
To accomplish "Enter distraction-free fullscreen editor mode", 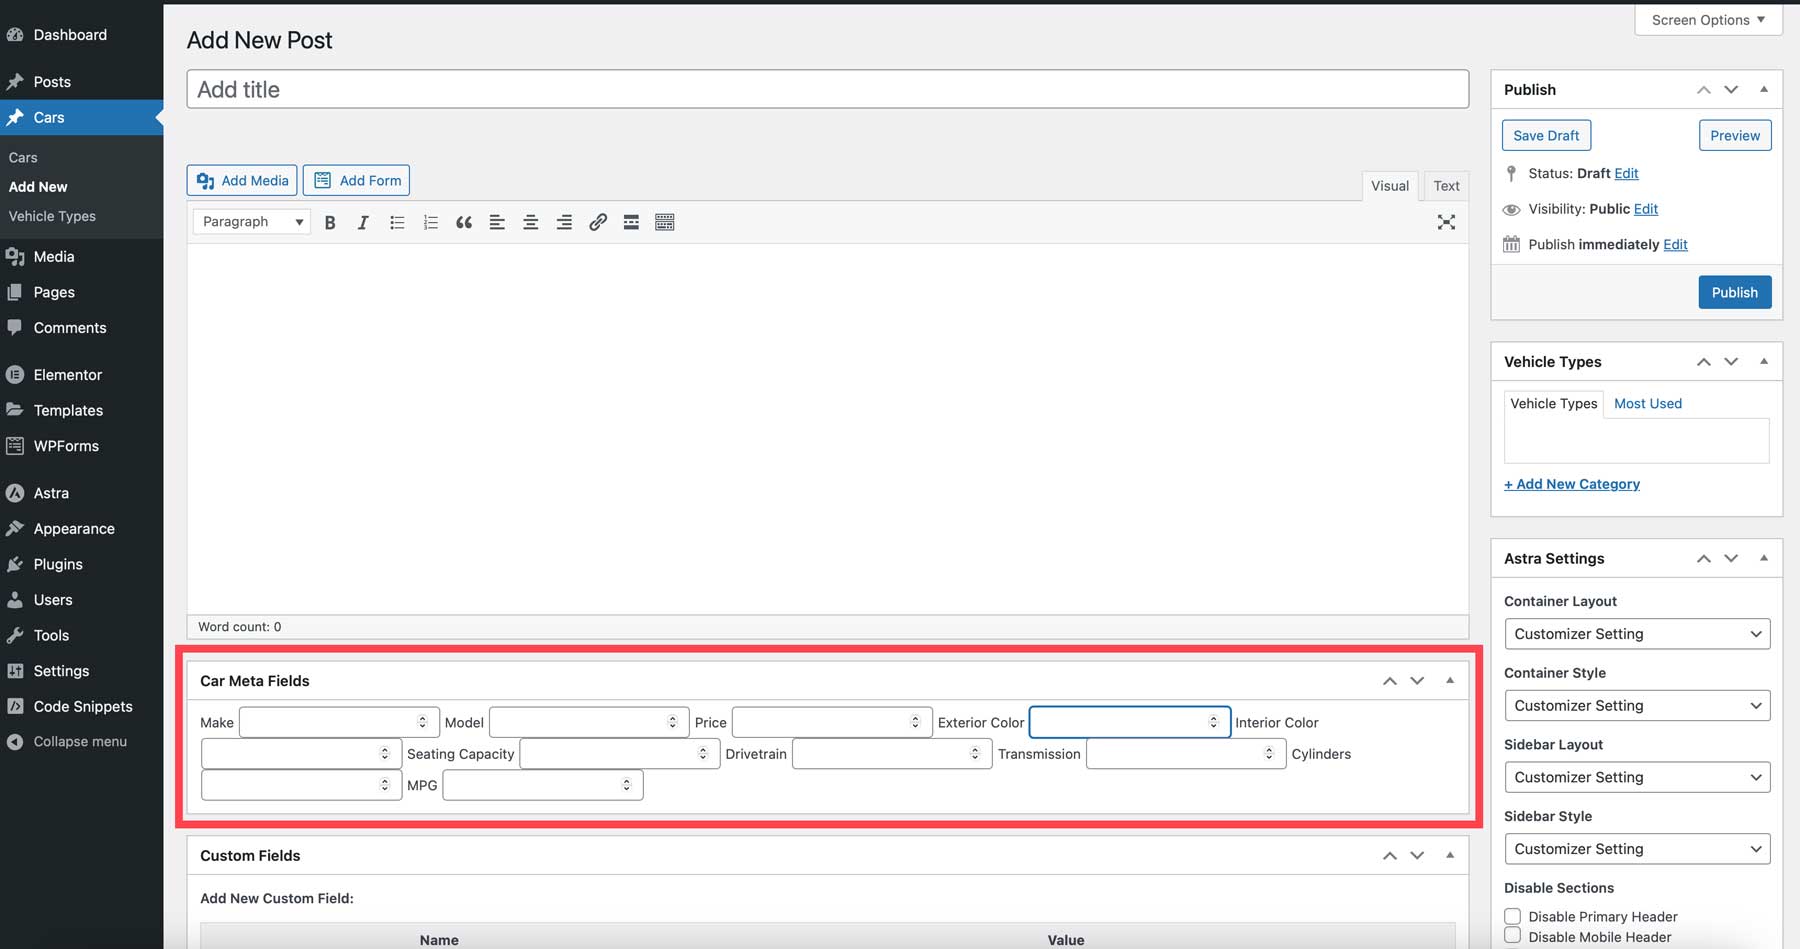I will (x=1446, y=222).
